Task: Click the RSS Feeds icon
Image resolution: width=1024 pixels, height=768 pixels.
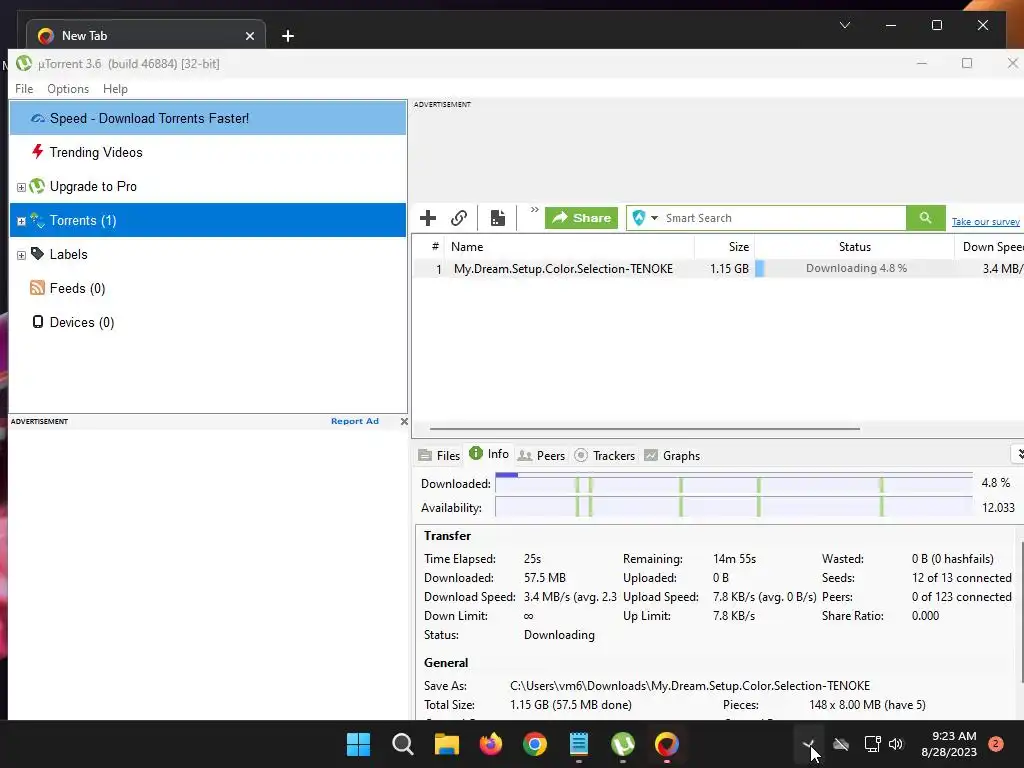Action: tap(38, 287)
